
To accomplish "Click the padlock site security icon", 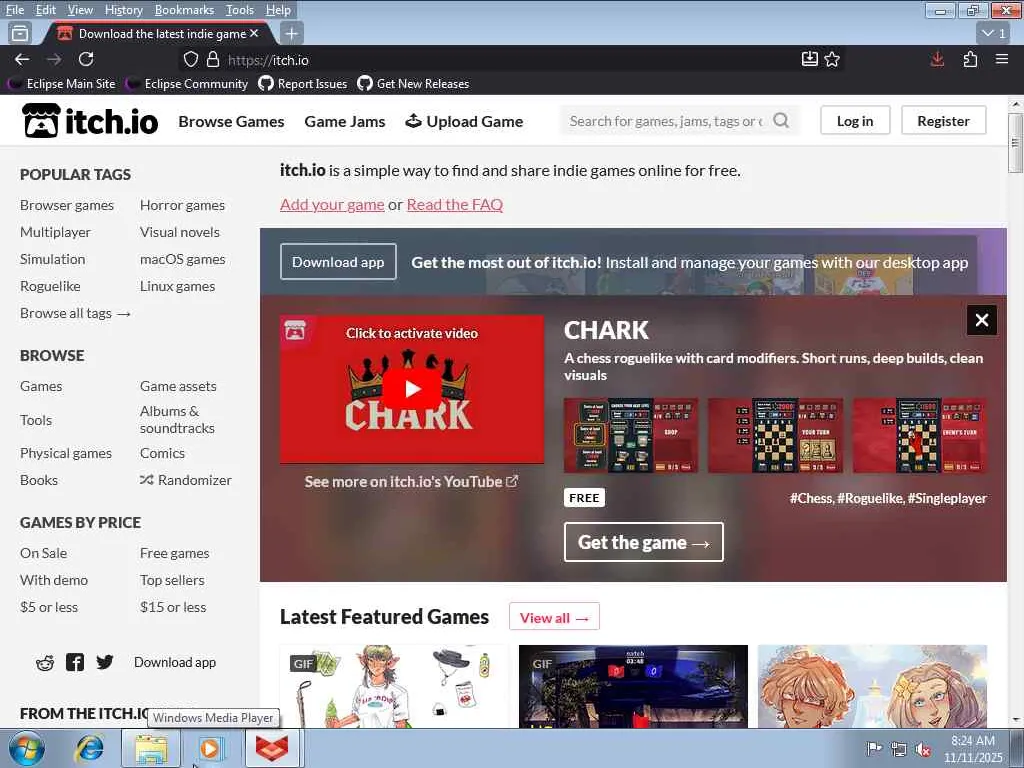I will (x=213, y=59).
